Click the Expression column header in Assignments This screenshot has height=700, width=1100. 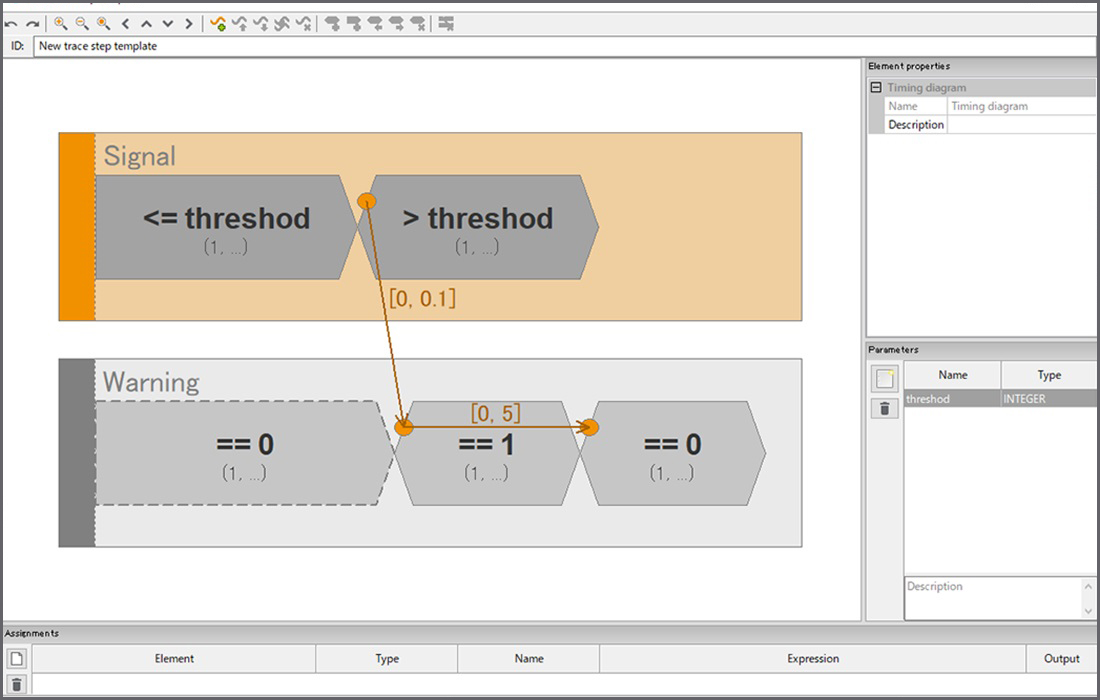pos(812,659)
